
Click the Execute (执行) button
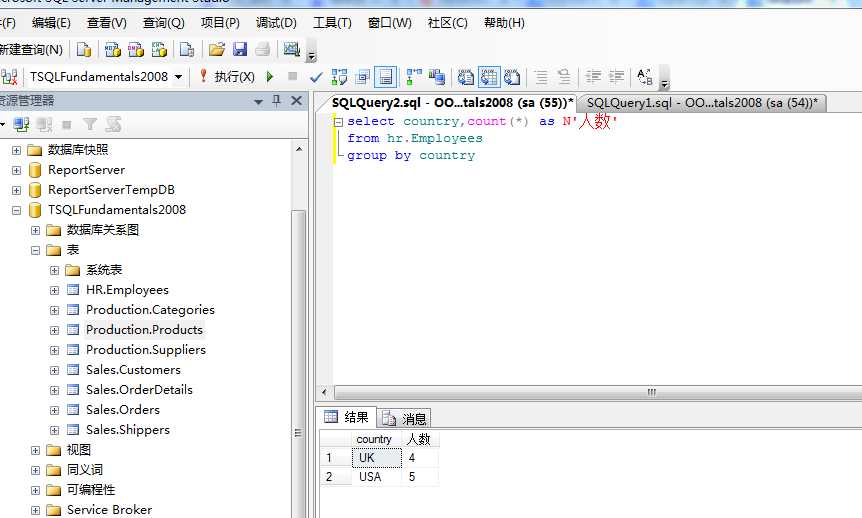tap(227, 76)
